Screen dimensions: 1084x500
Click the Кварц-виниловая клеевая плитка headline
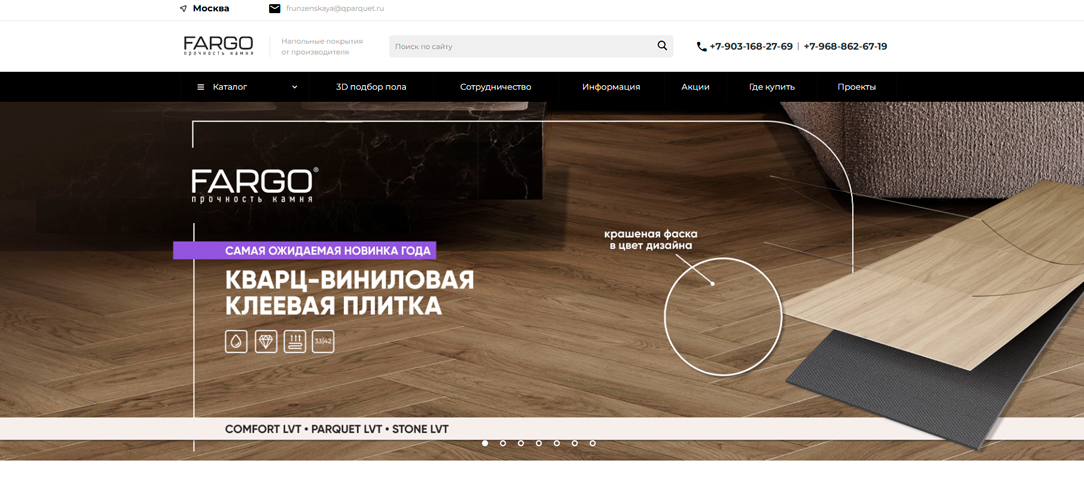pyautogui.click(x=350, y=293)
